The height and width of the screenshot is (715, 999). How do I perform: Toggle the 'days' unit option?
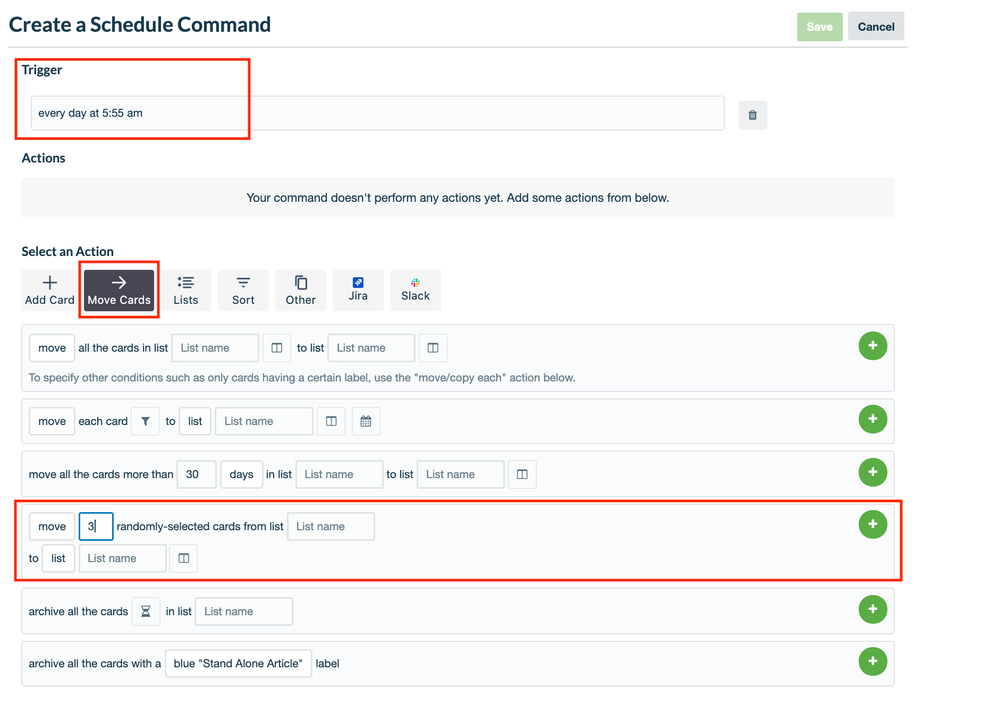pos(241,474)
